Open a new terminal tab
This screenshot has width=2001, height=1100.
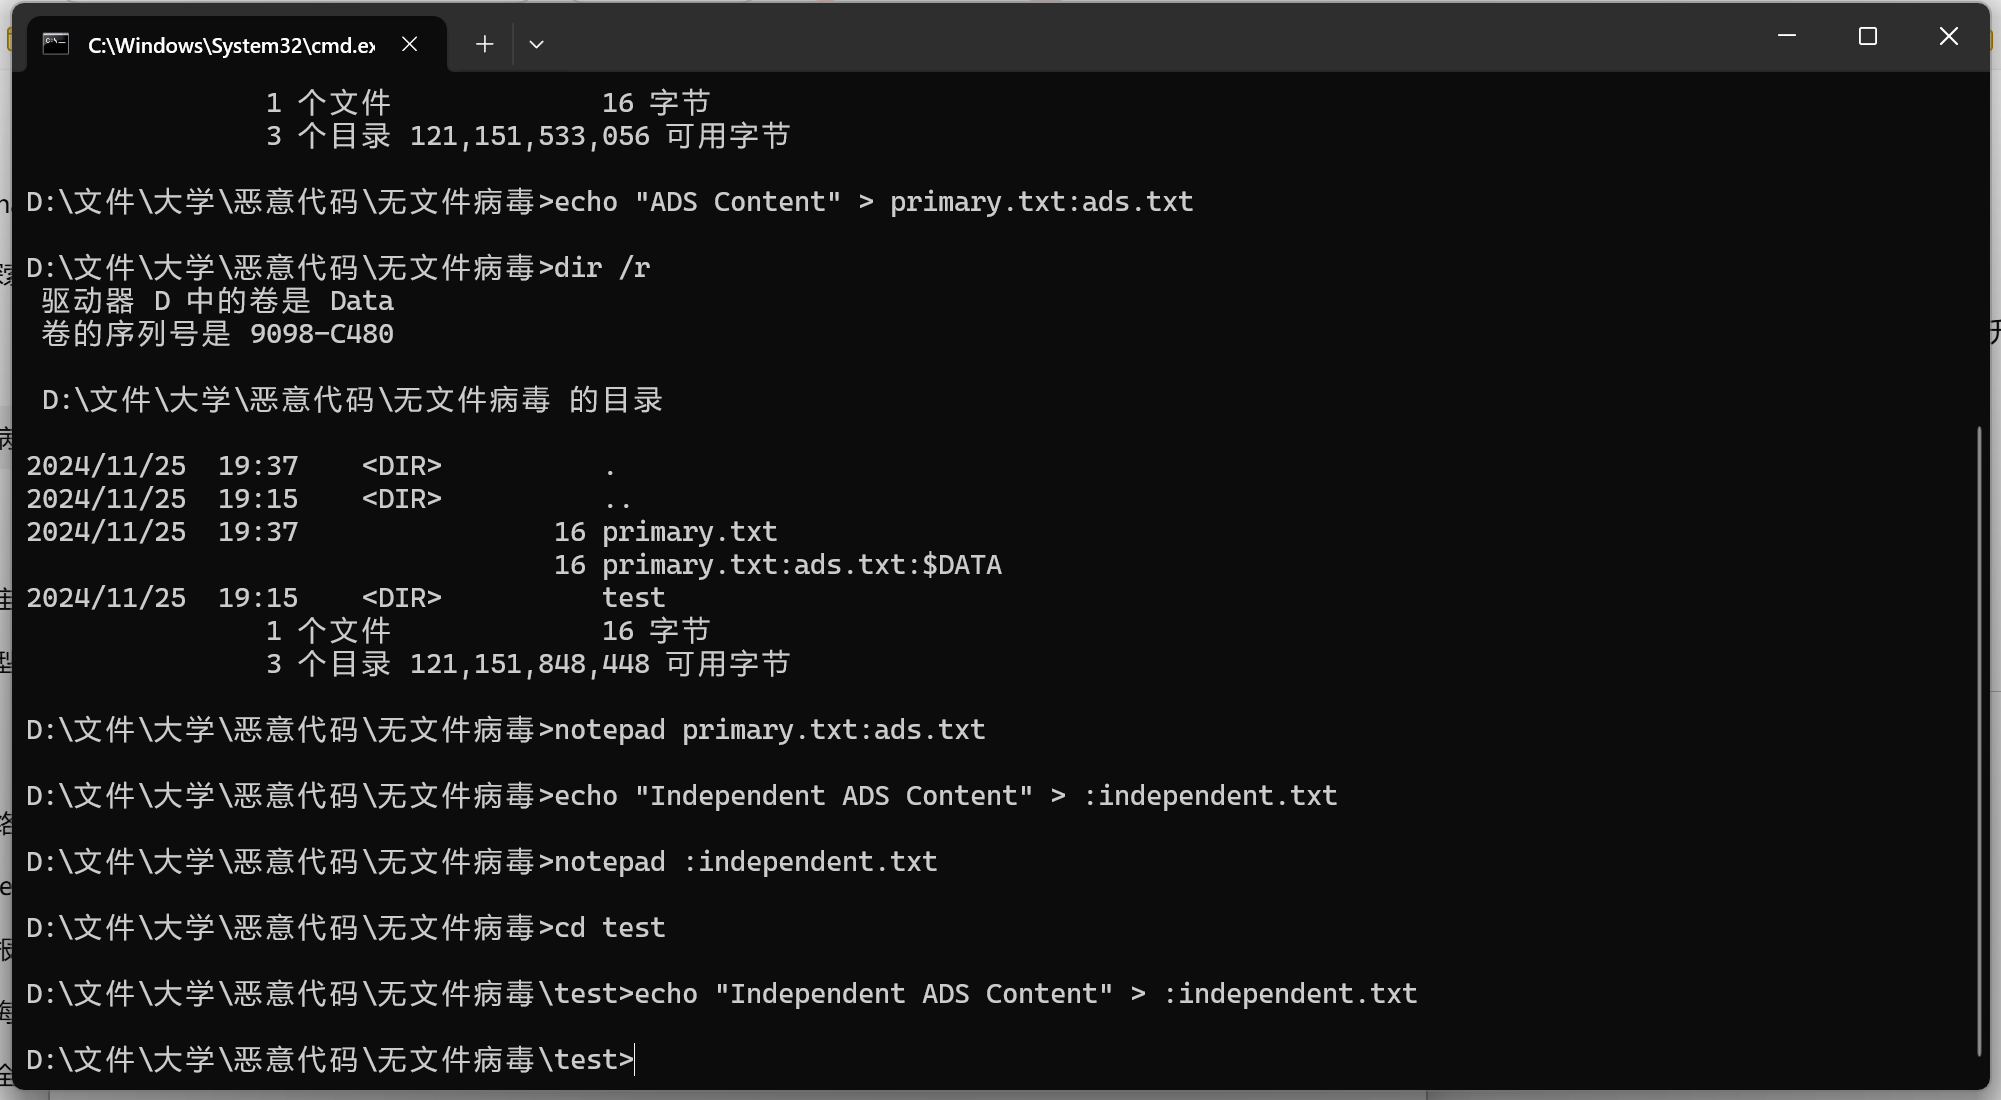pyautogui.click(x=485, y=44)
